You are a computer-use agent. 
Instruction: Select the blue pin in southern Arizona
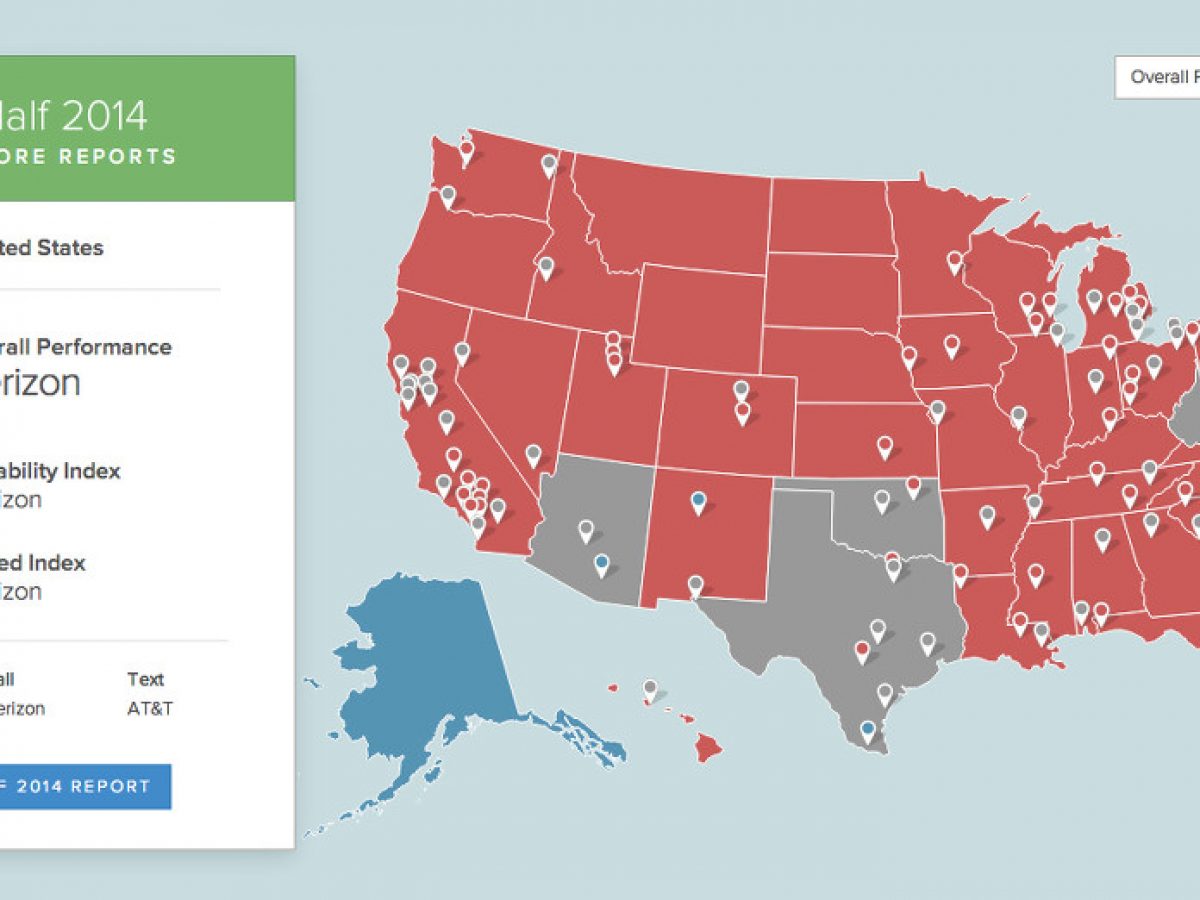pos(600,564)
